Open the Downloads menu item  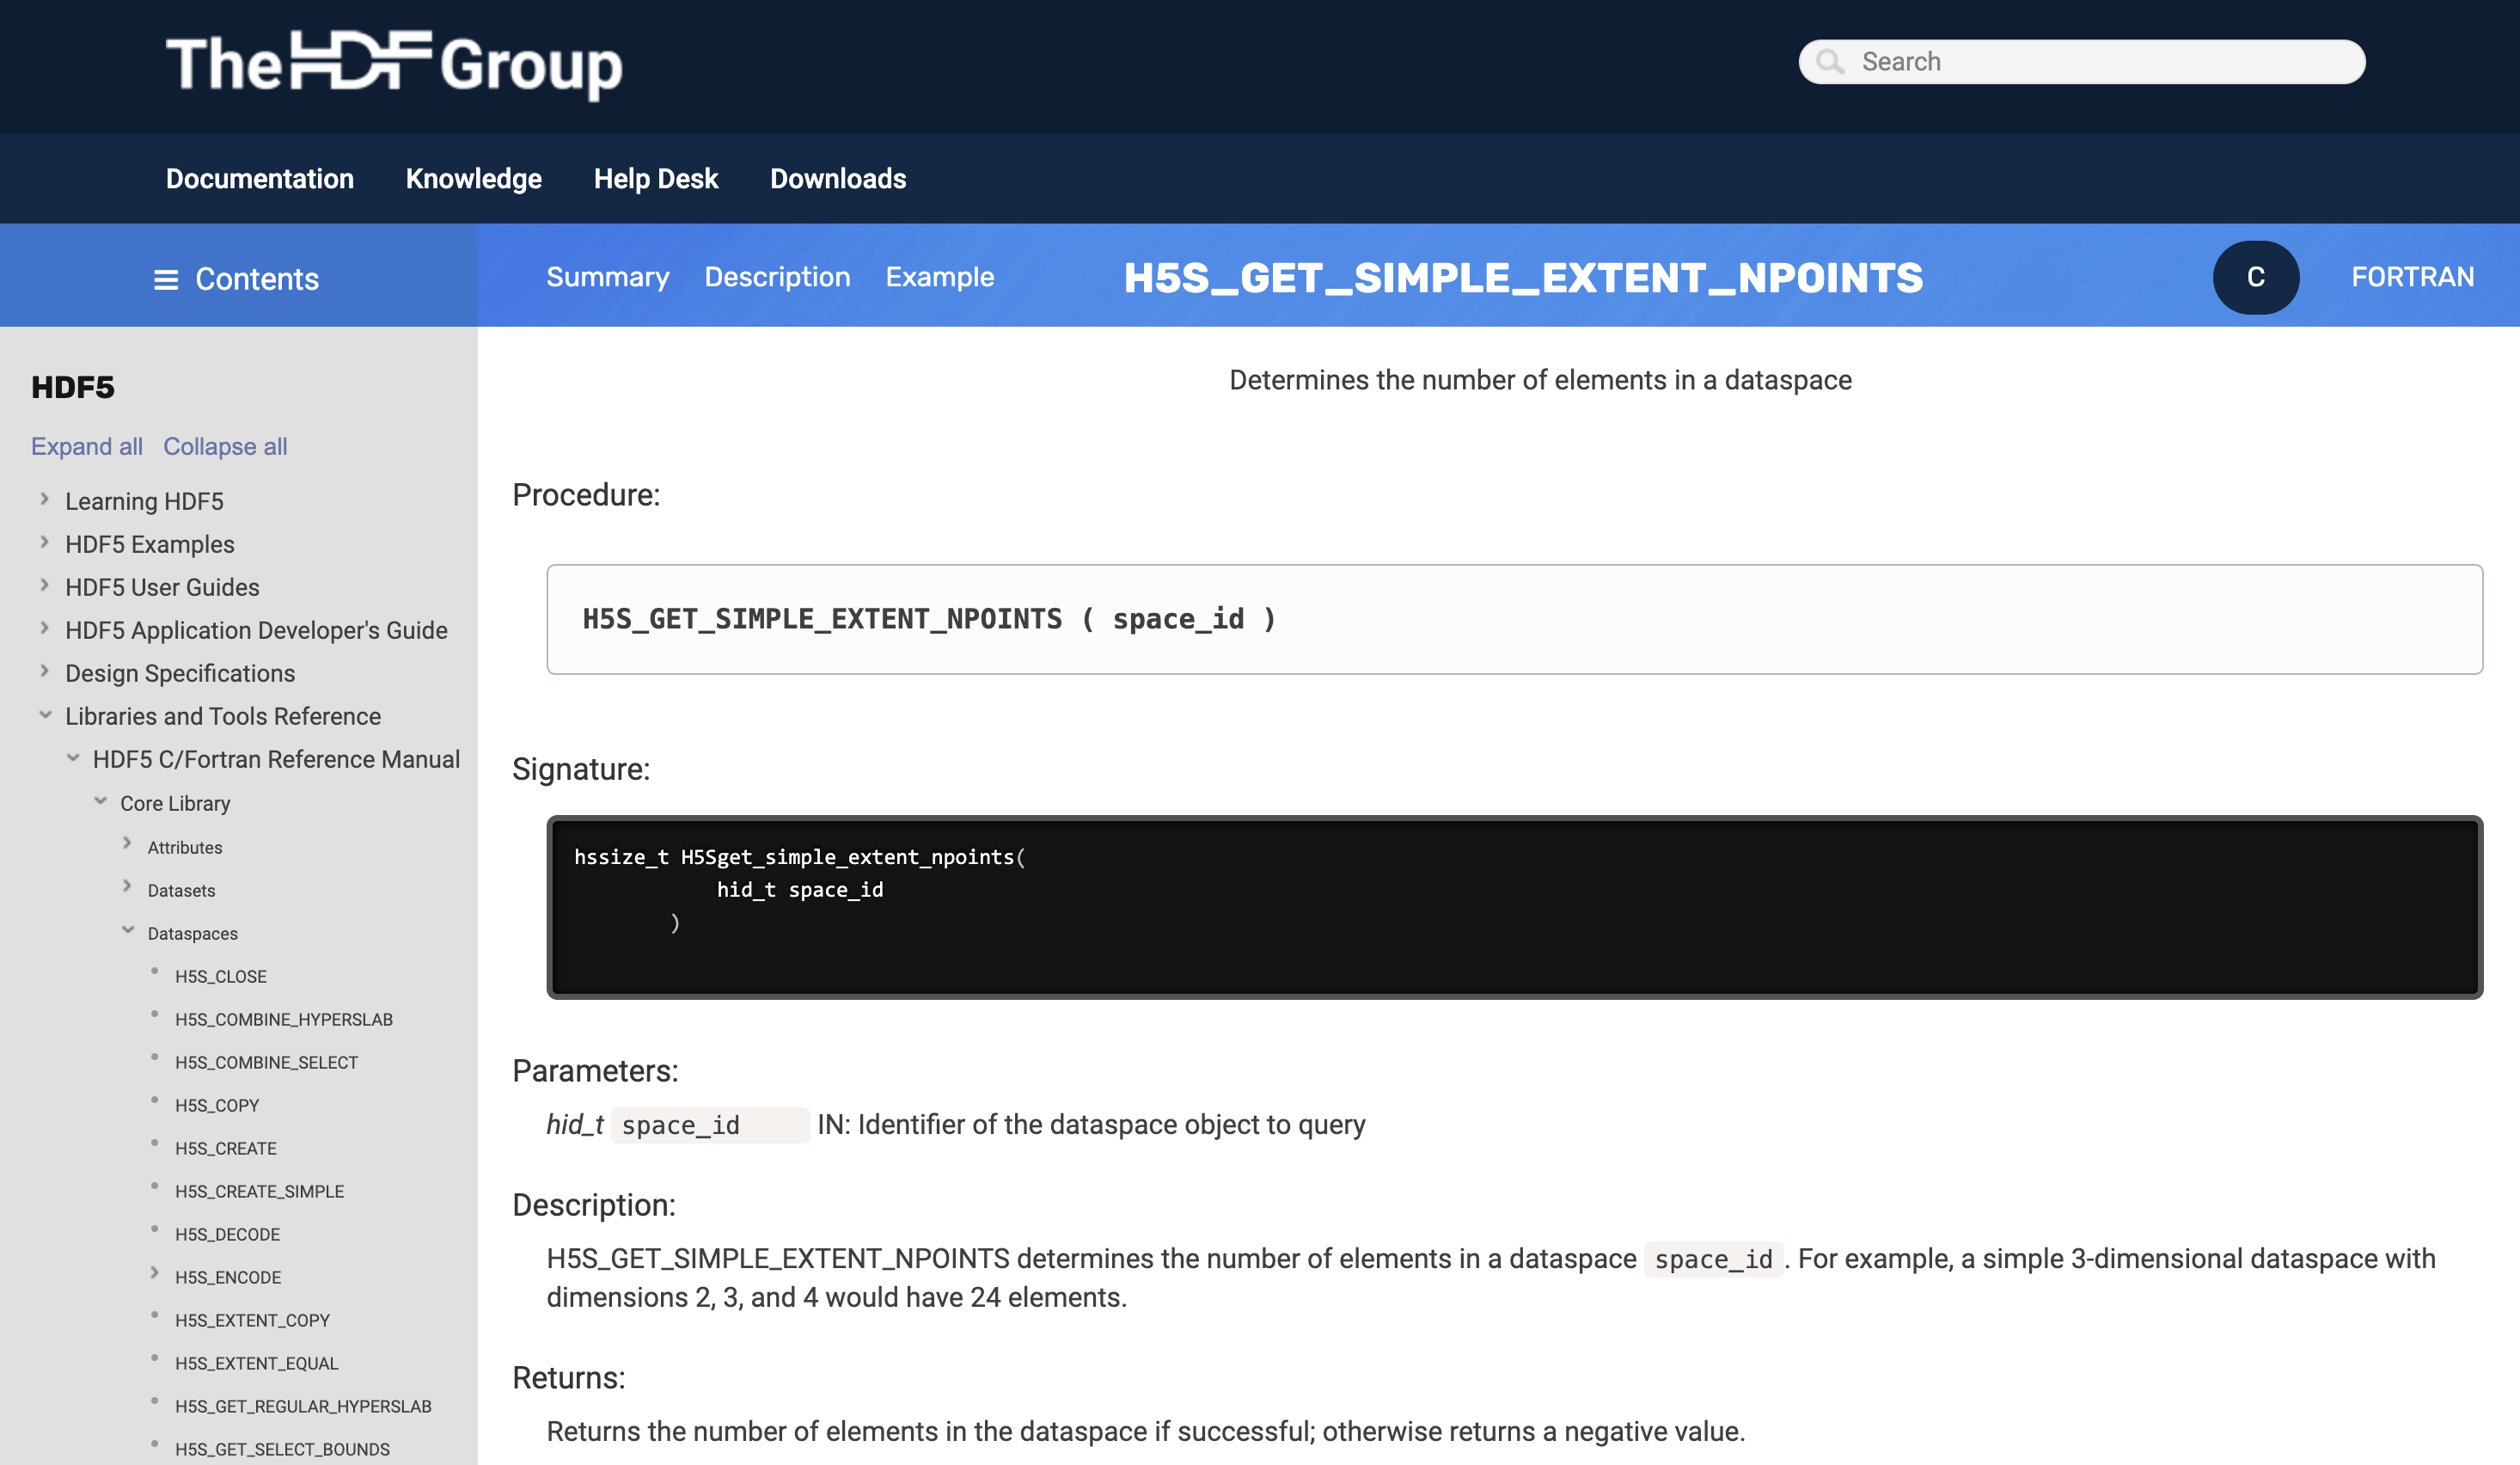pos(837,179)
